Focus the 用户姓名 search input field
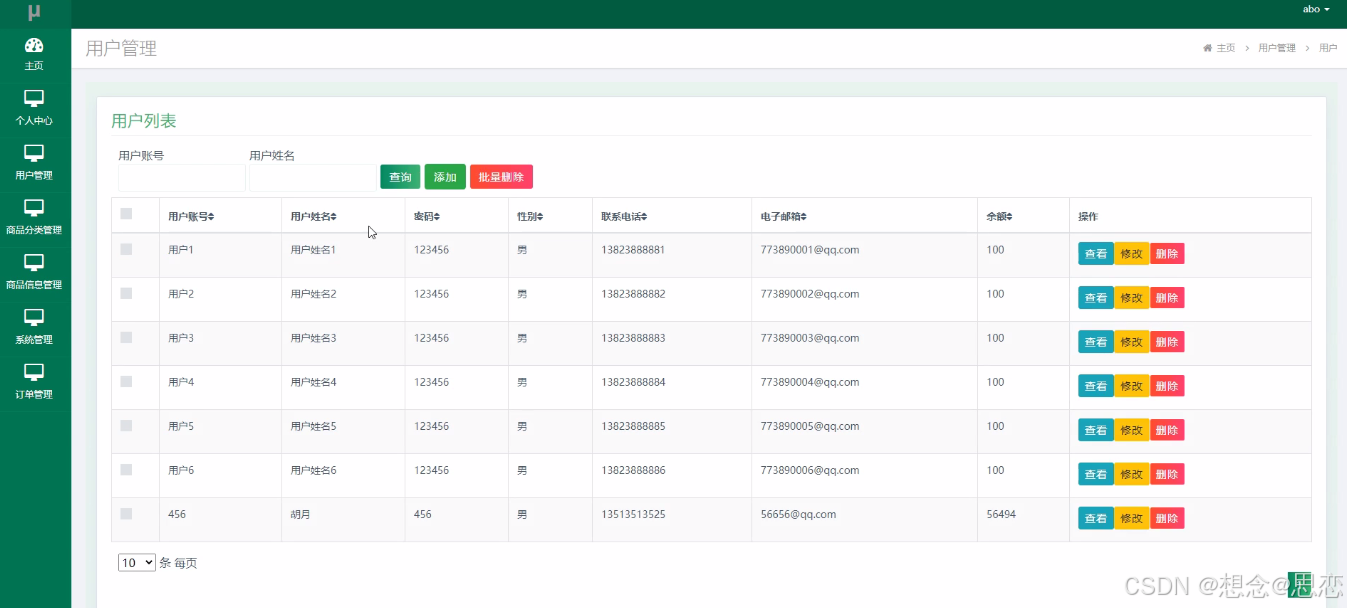 [313, 178]
